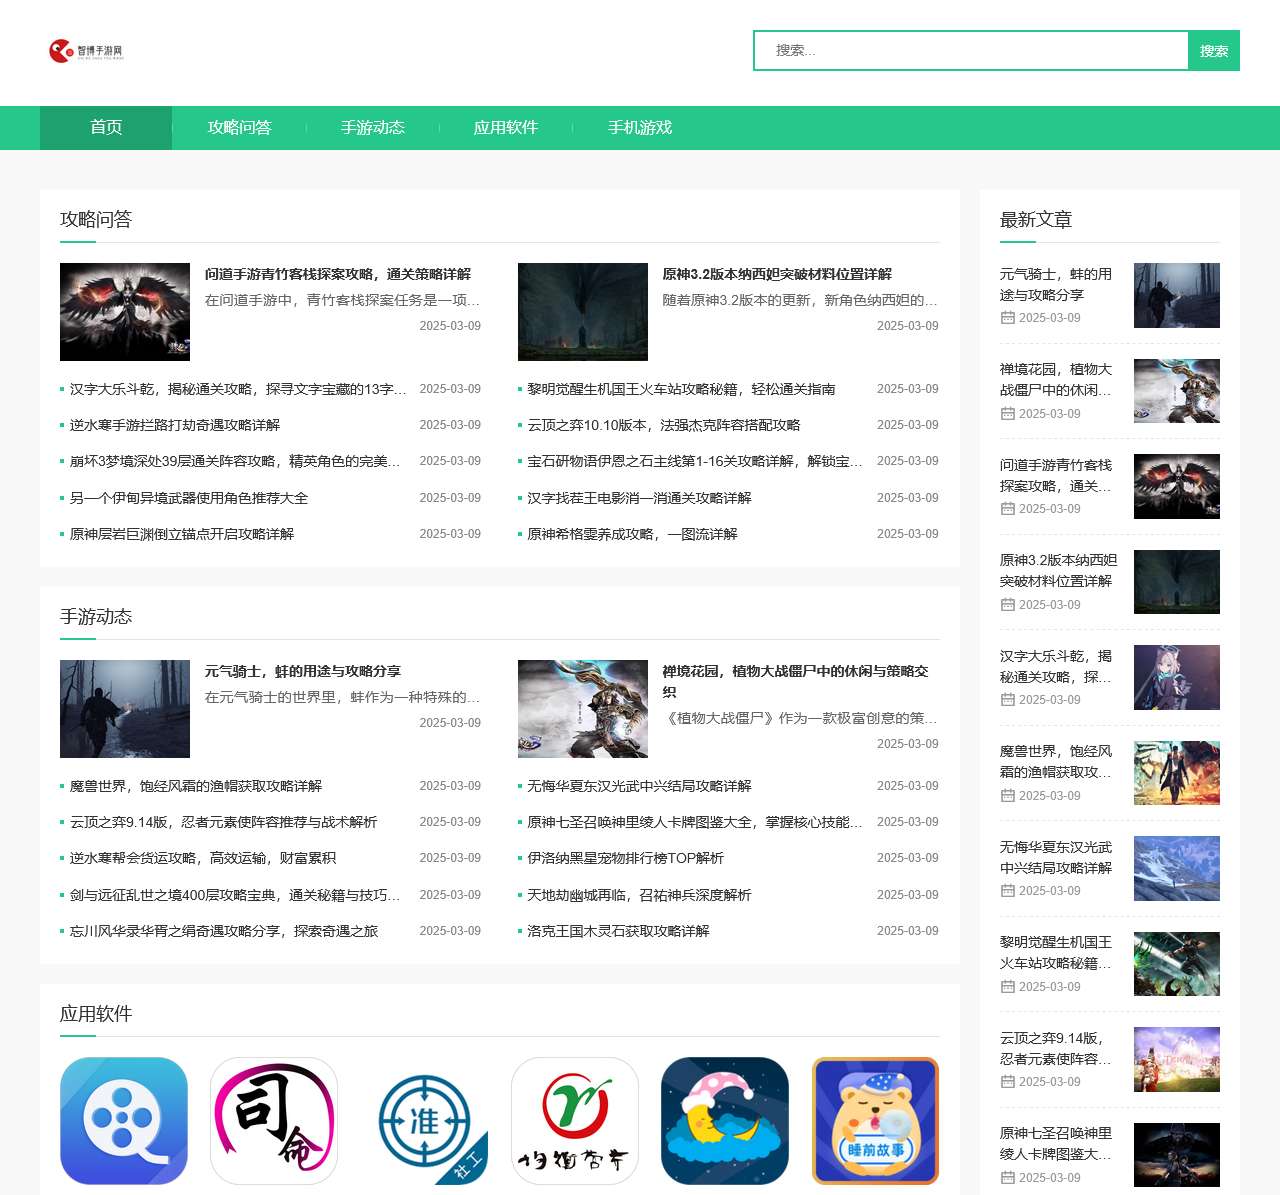Image resolution: width=1280 pixels, height=1195 pixels.
Task: Open the 手游动态 navigation menu item
Action: (x=372, y=128)
